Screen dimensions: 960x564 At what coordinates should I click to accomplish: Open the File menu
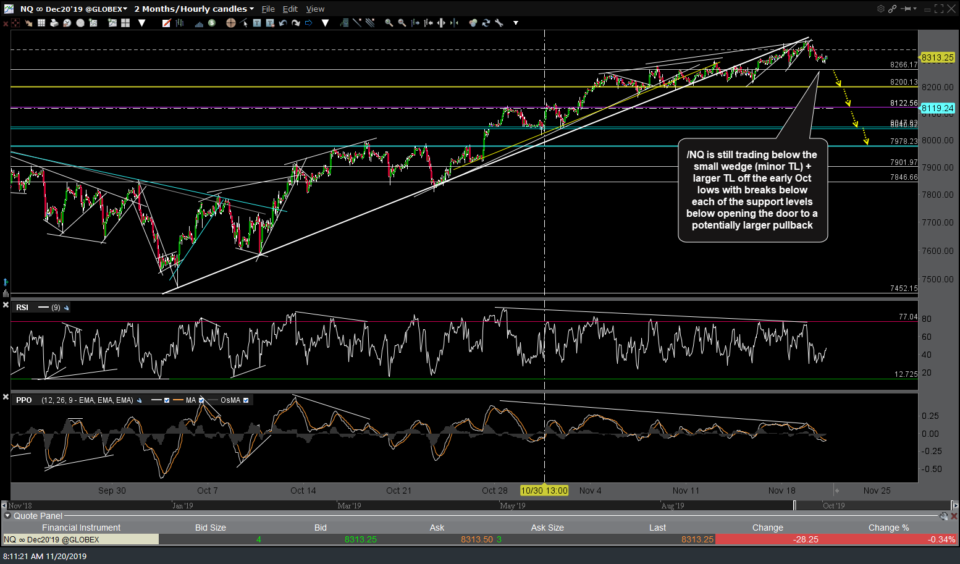268,9
